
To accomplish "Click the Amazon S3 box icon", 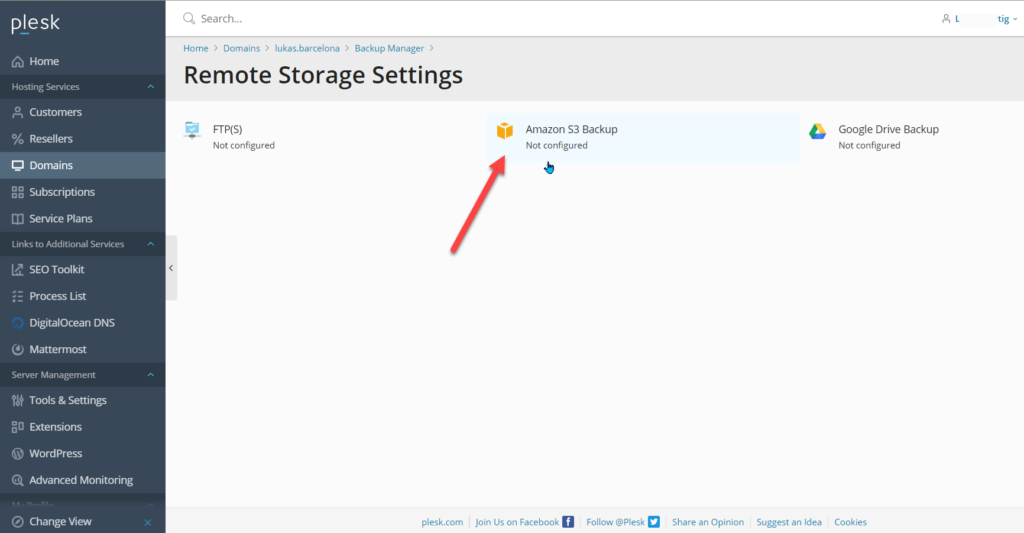I will click(505, 131).
